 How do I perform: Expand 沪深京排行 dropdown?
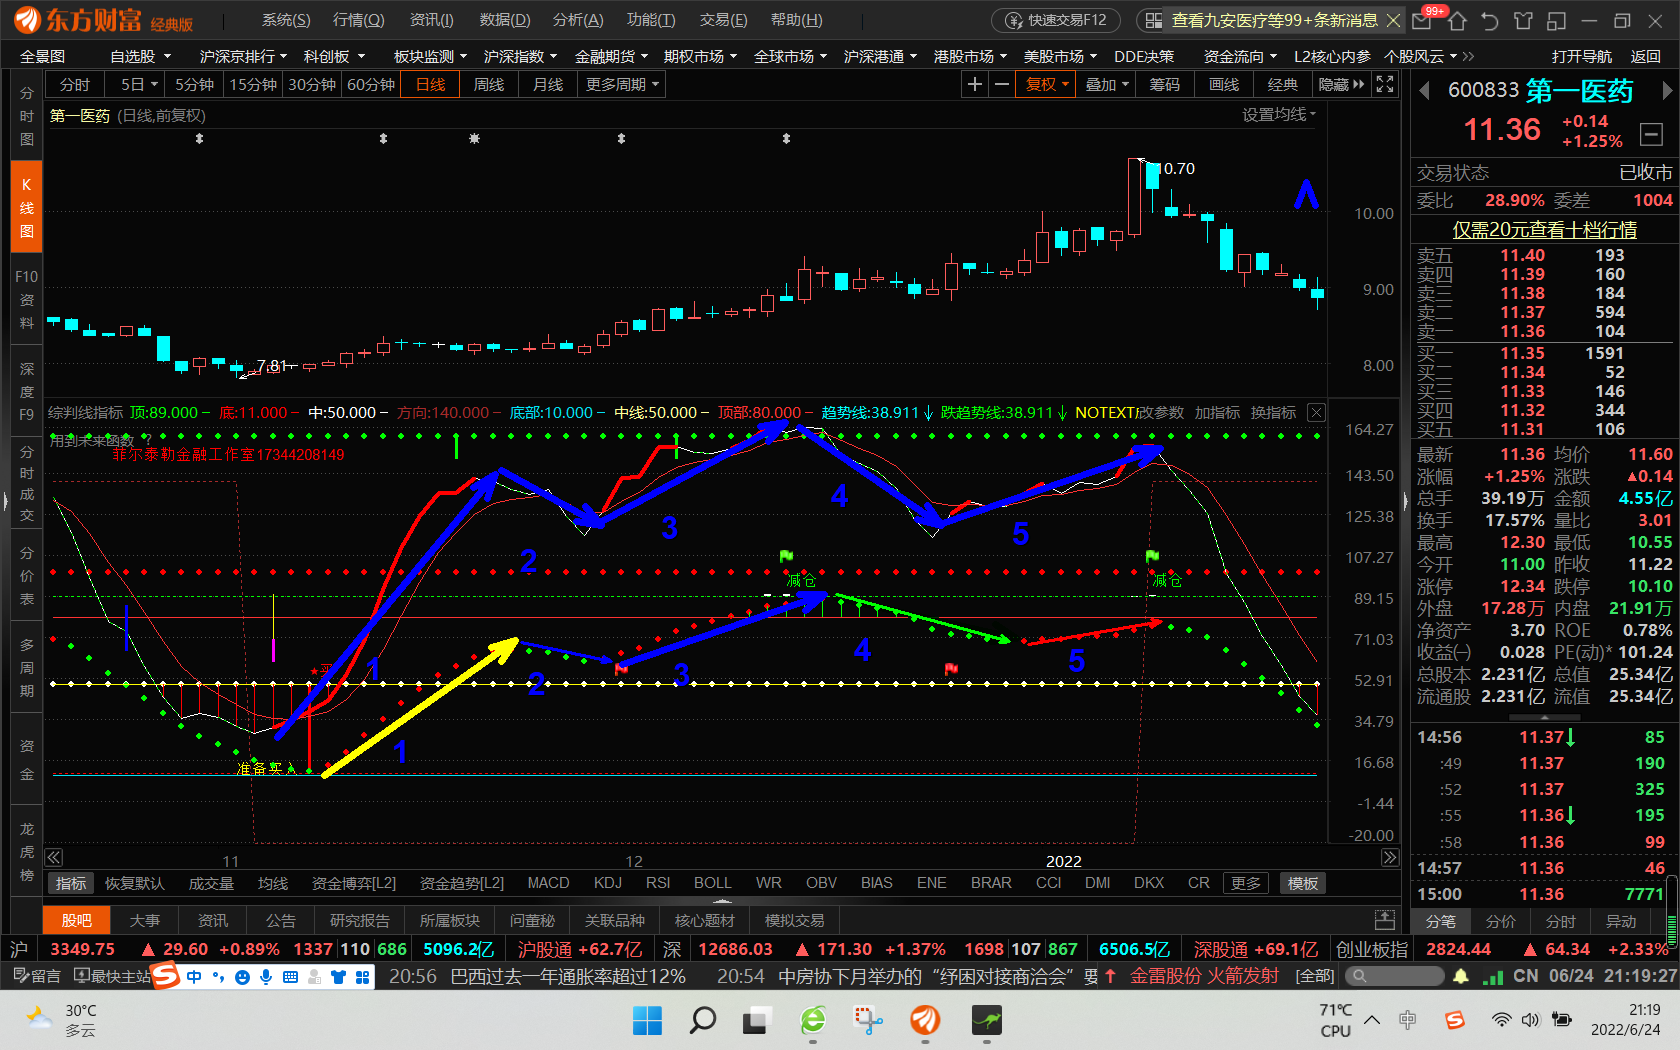tap(243, 57)
